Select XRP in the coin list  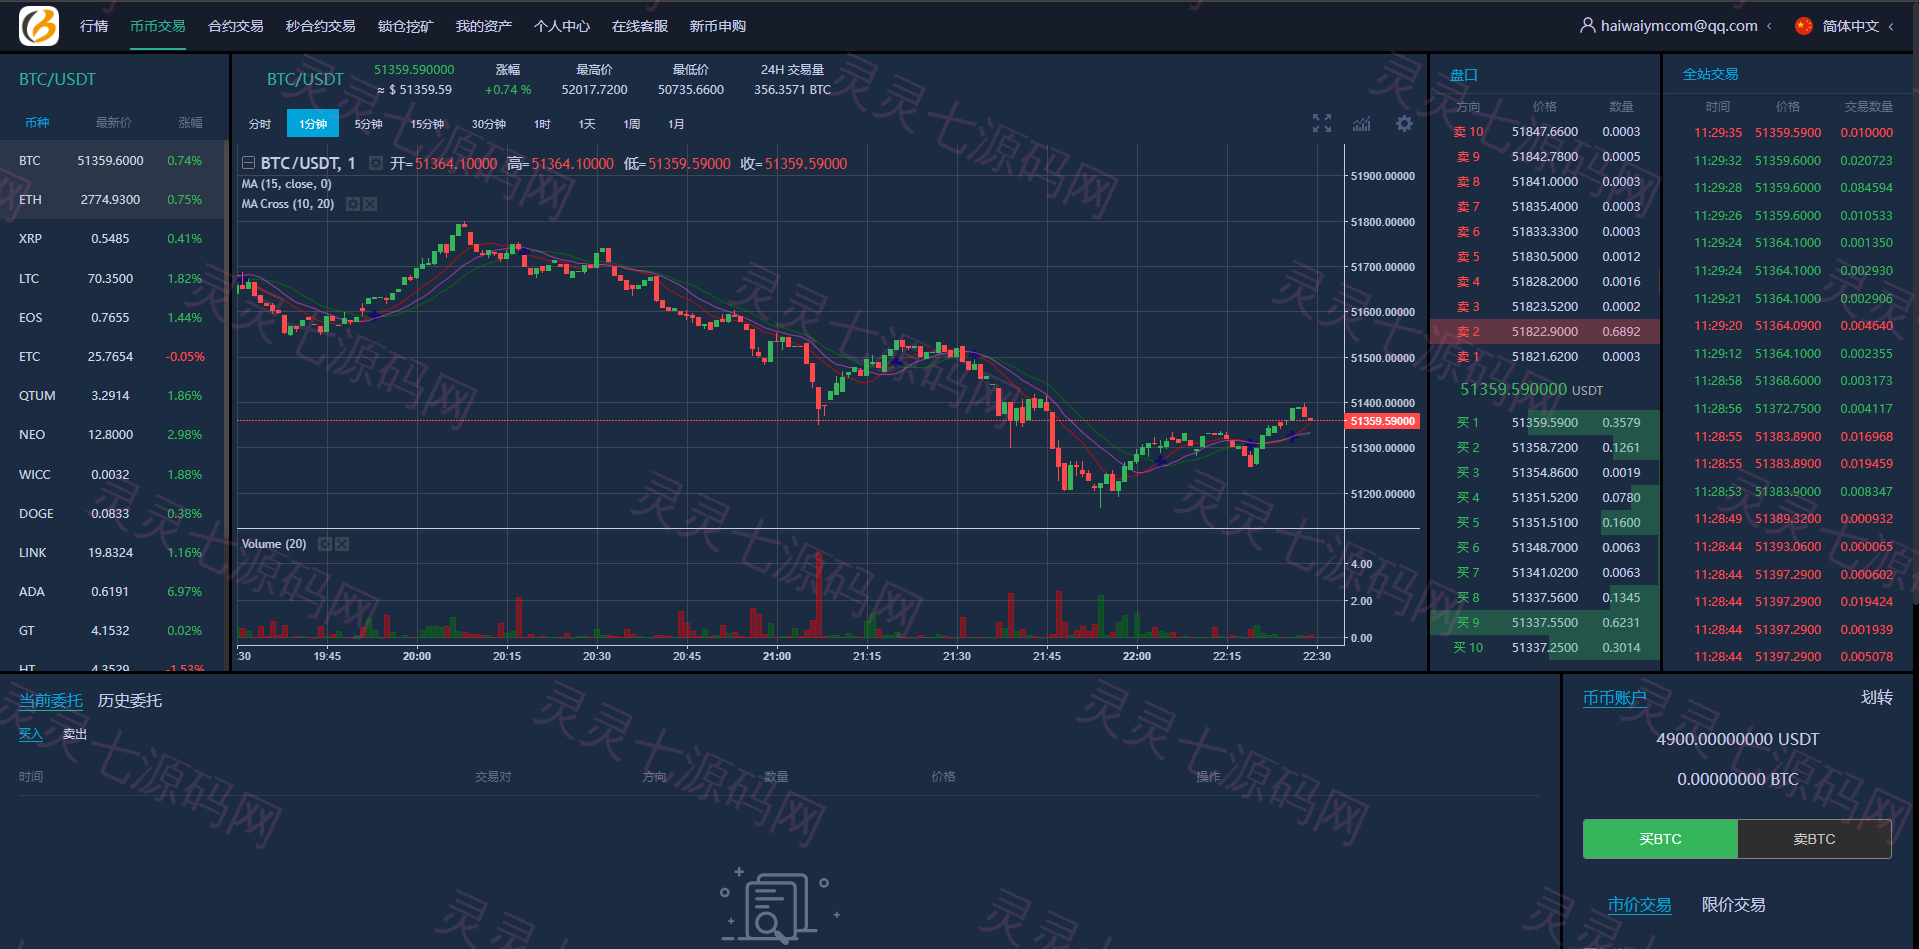tap(114, 239)
